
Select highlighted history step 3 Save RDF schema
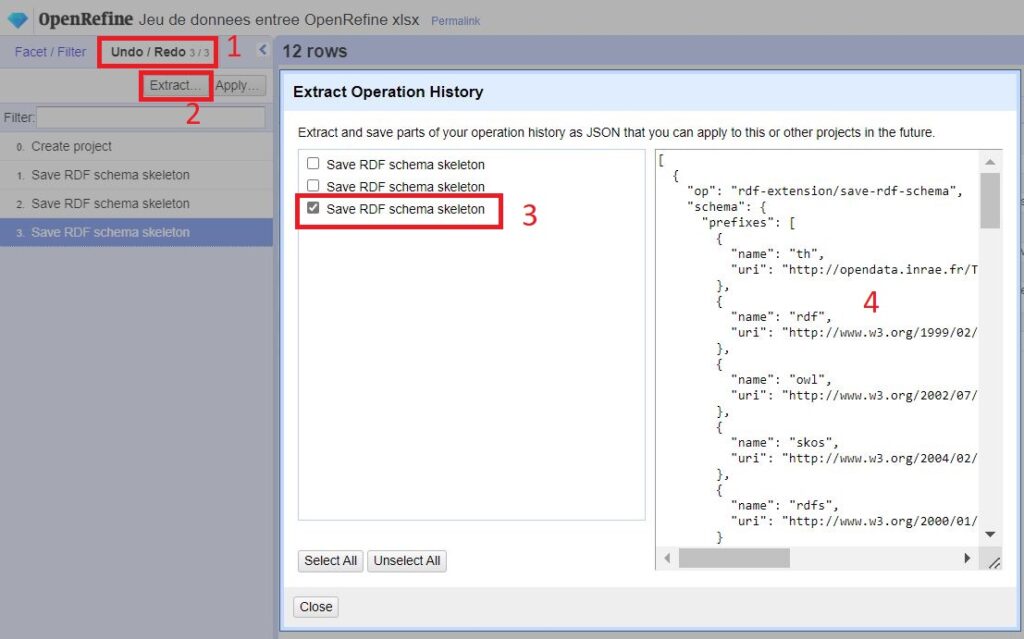tap(110, 233)
